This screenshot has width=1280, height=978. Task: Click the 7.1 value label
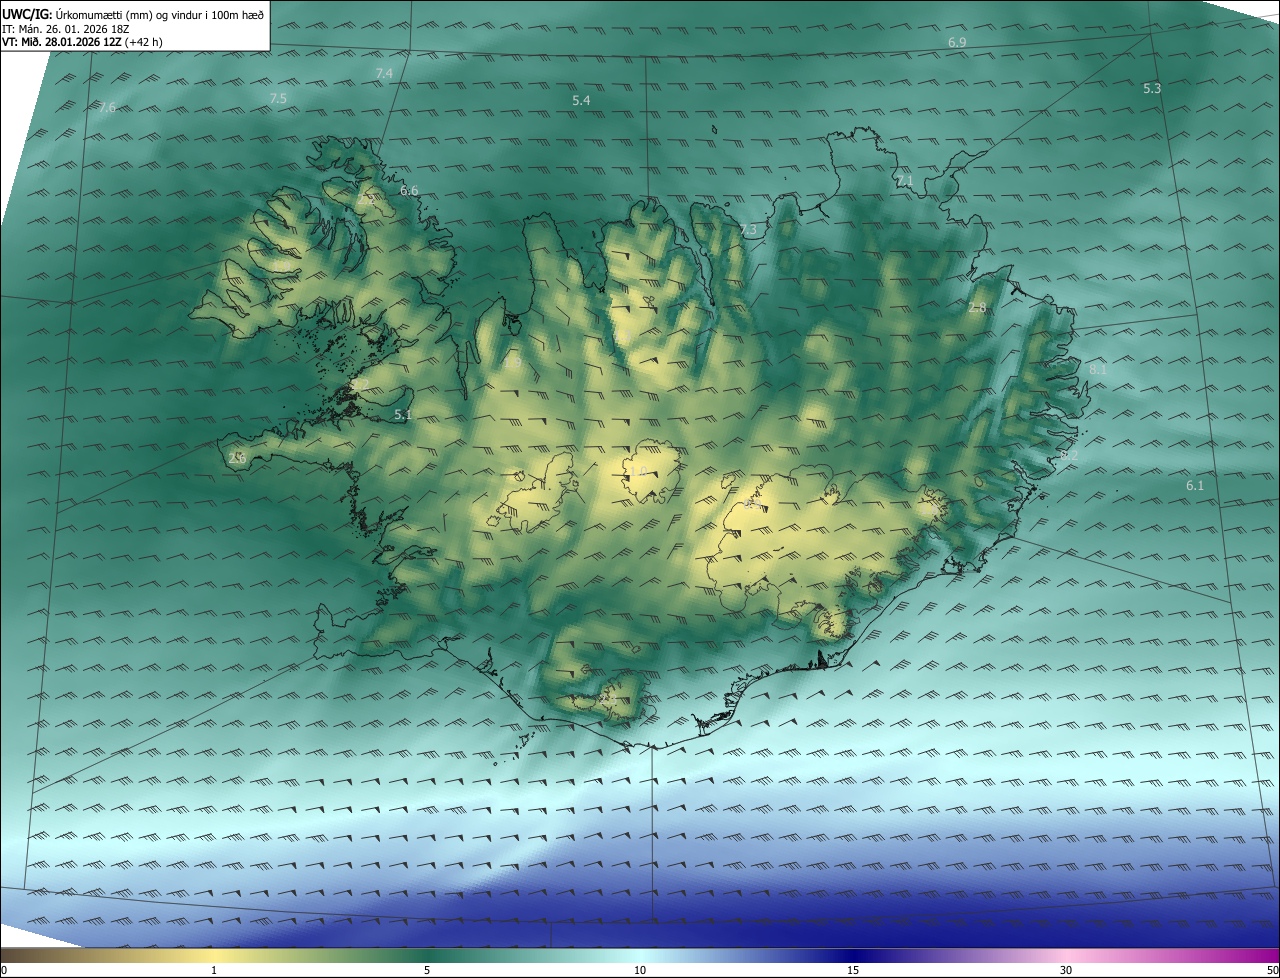pyautogui.click(x=905, y=181)
